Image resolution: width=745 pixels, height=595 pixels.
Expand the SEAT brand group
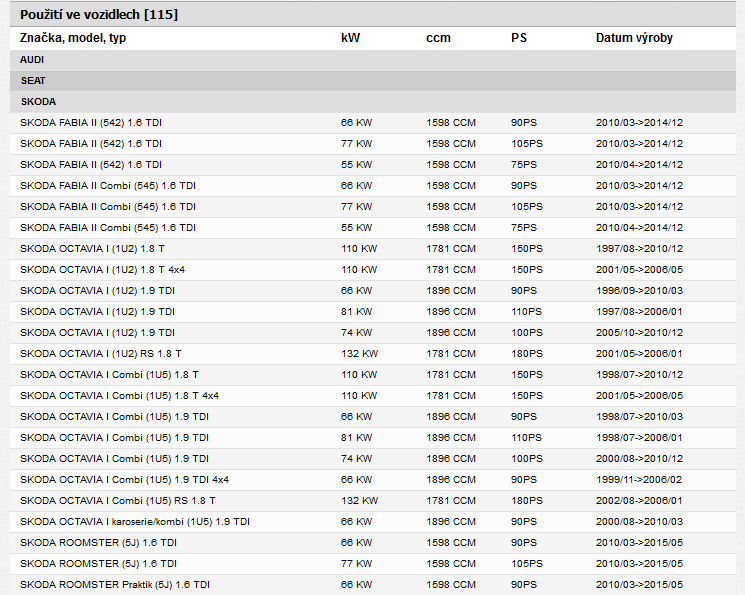tap(372, 81)
